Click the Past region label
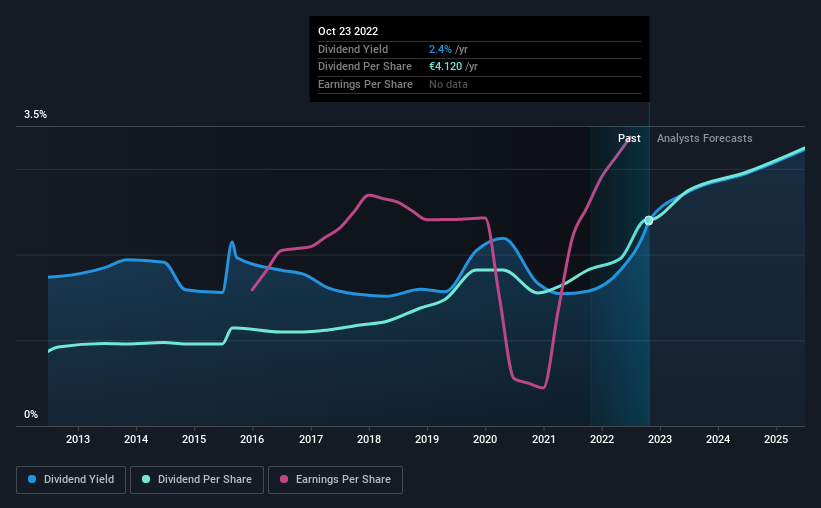This screenshot has height=508, width=821. tap(629, 138)
